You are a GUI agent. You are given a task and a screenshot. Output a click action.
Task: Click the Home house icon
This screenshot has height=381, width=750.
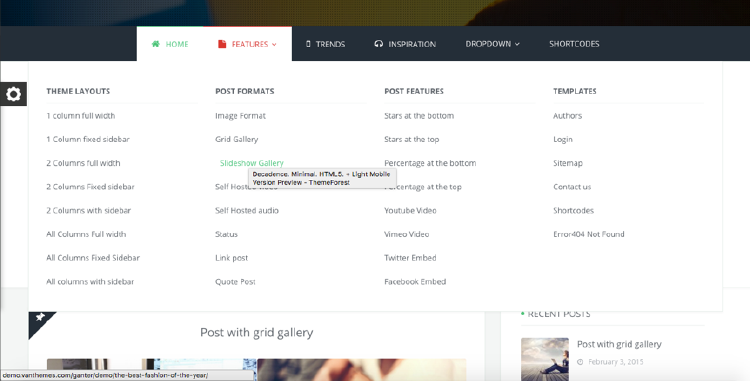coord(155,44)
